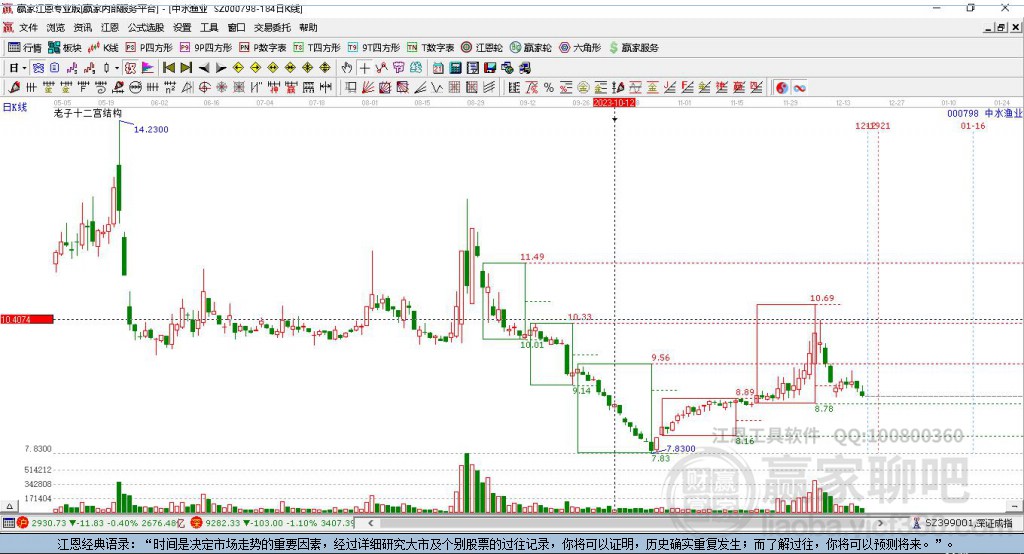Open the P四方形 tool
This screenshot has width=1024, height=554.
pos(149,48)
